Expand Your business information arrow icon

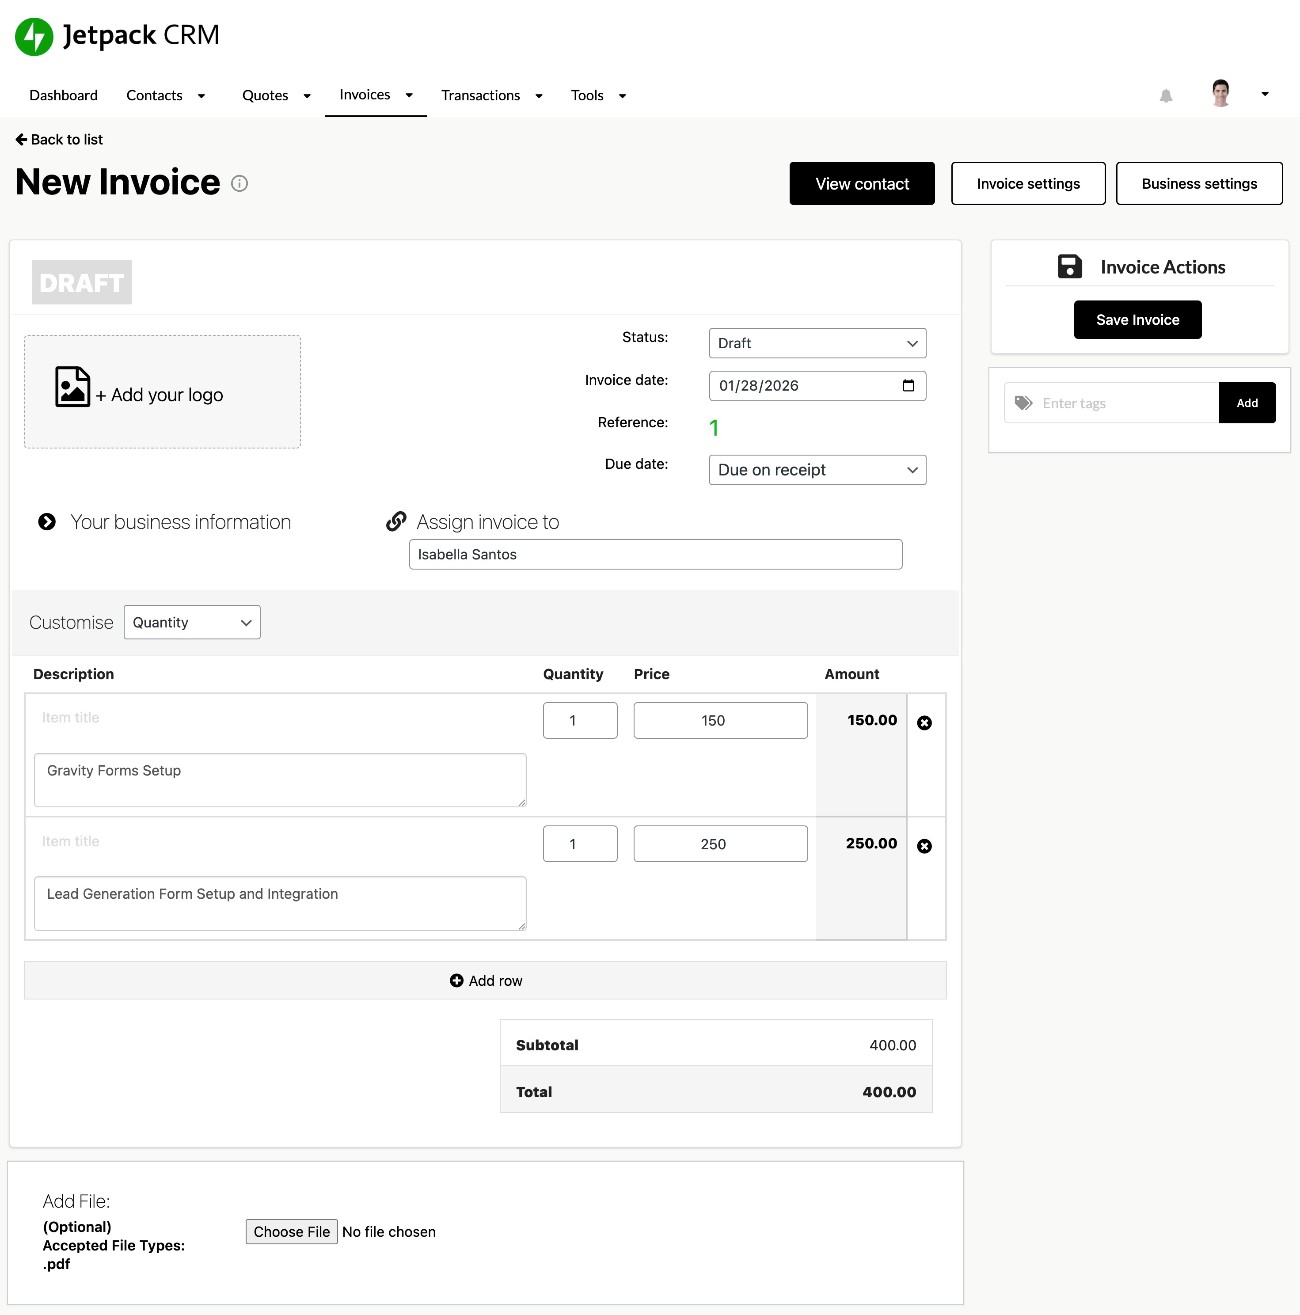[46, 521]
